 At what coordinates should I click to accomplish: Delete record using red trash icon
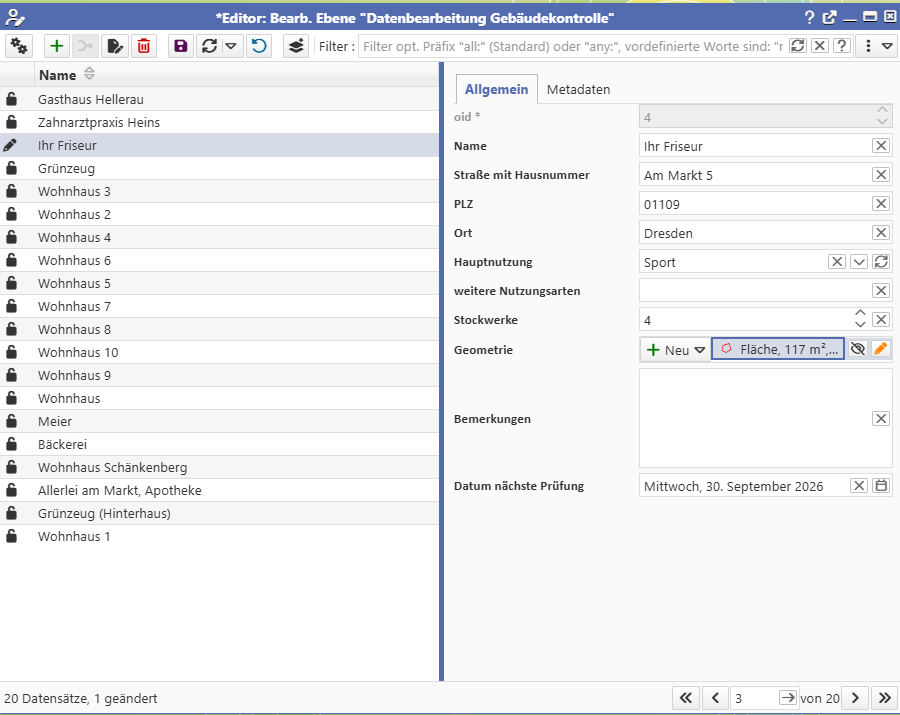pyautogui.click(x=144, y=46)
